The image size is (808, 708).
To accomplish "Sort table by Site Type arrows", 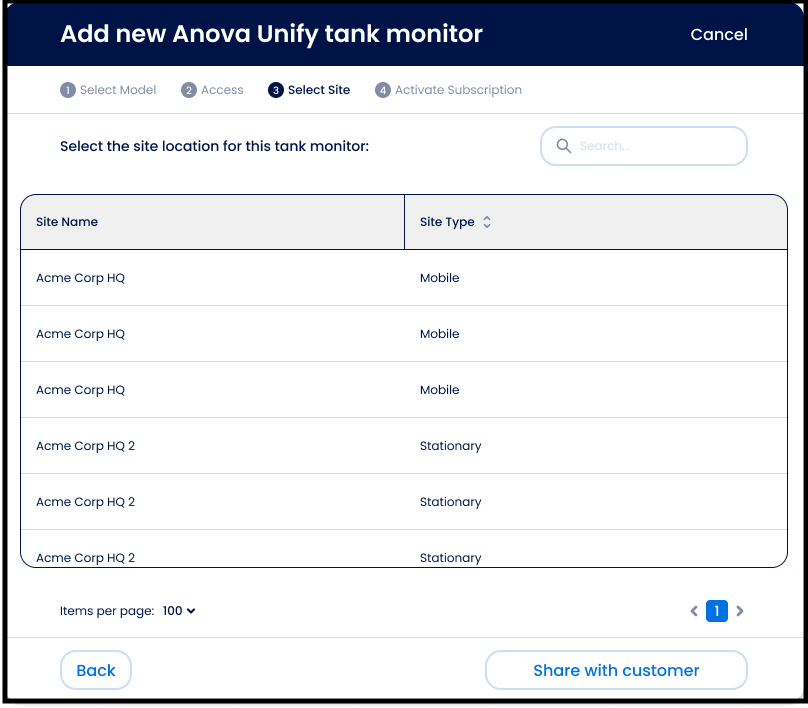I will (487, 222).
